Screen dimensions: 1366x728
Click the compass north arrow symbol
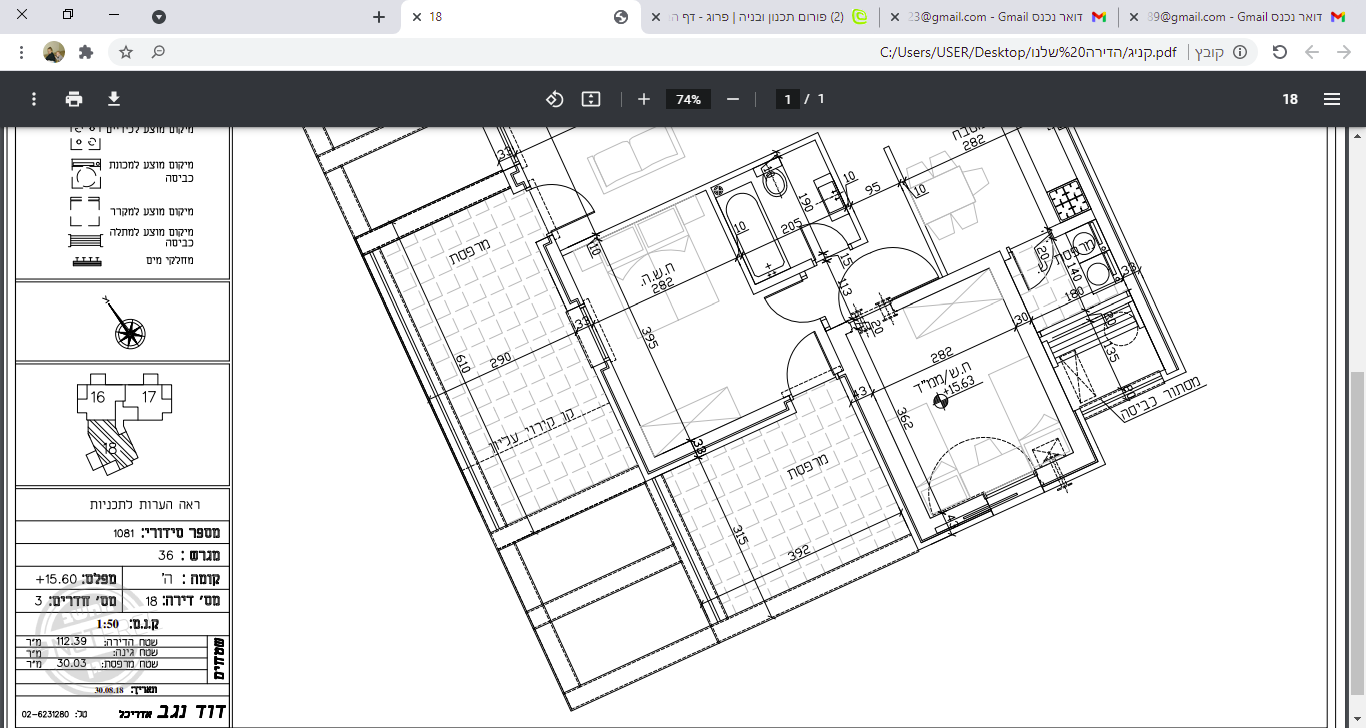tap(124, 324)
